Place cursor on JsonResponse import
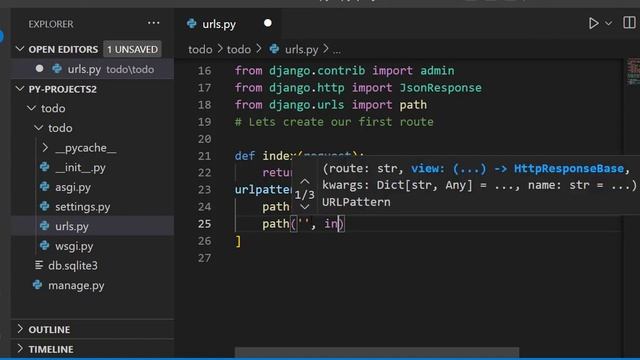Viewport: 640px width, 360px height. click(x=440, y=88)
